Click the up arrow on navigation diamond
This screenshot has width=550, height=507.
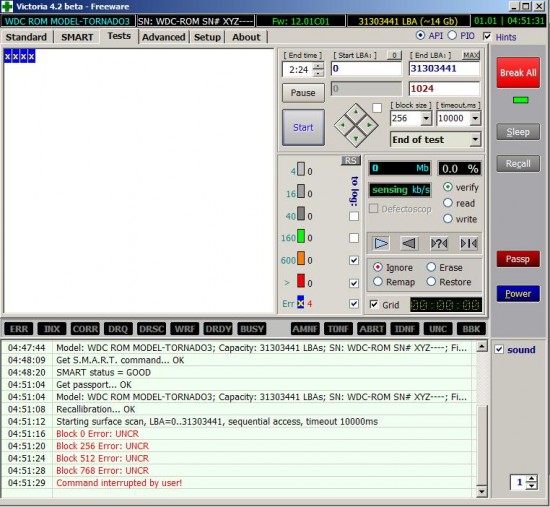tap(356, 112)
